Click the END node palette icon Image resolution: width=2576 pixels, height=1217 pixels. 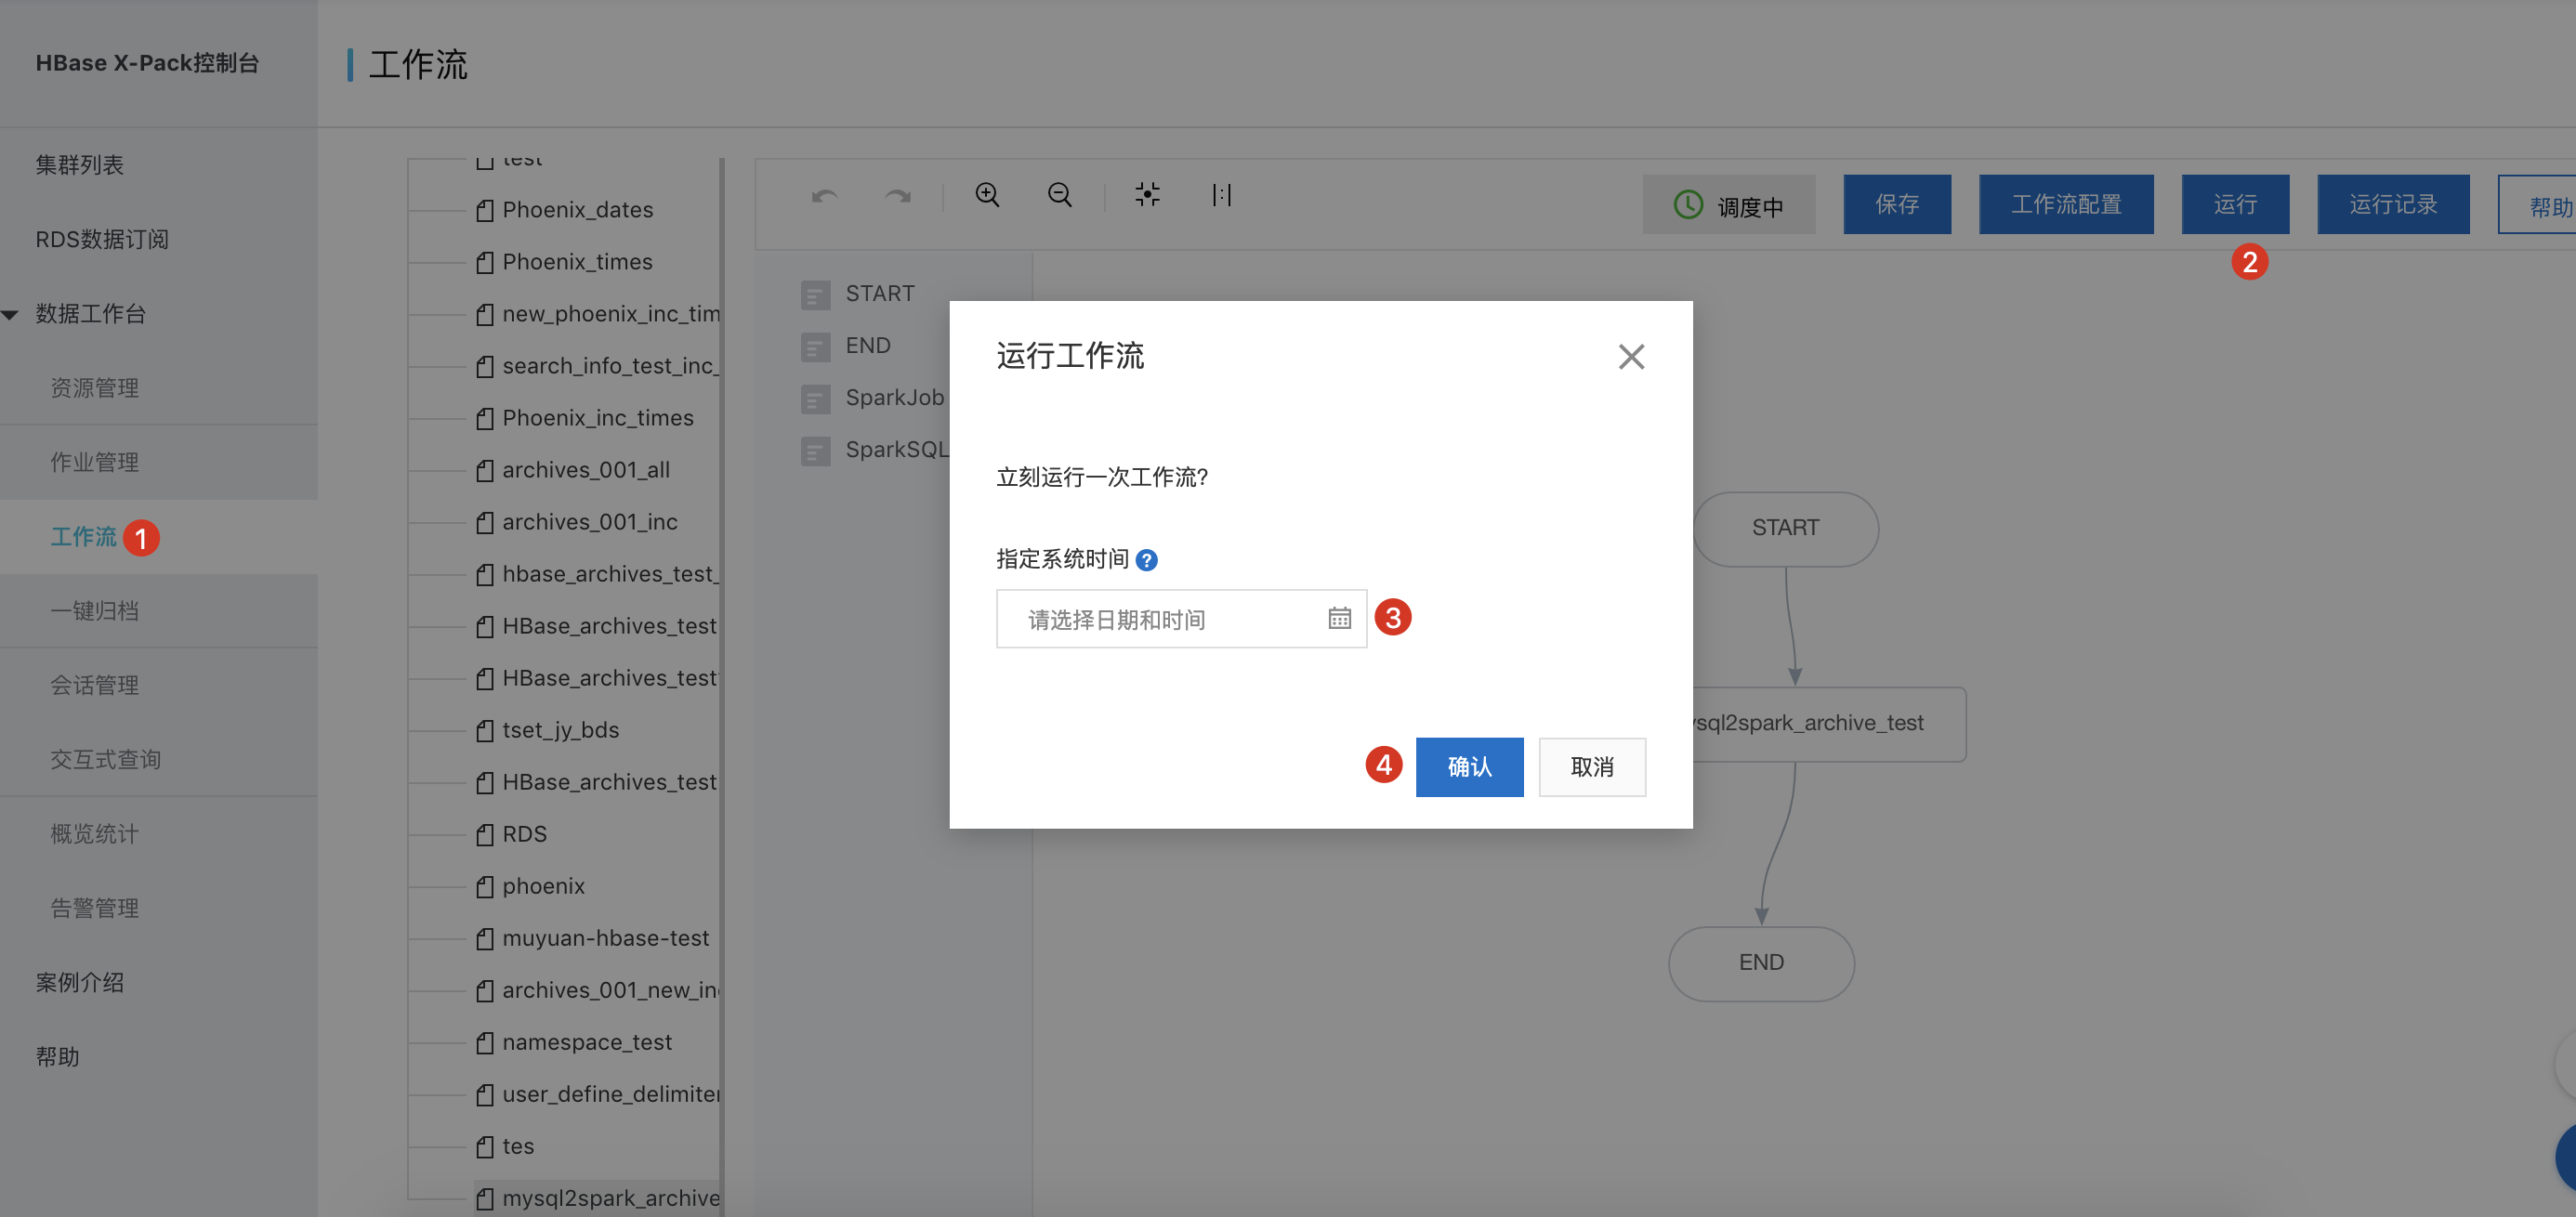(815, 346)
